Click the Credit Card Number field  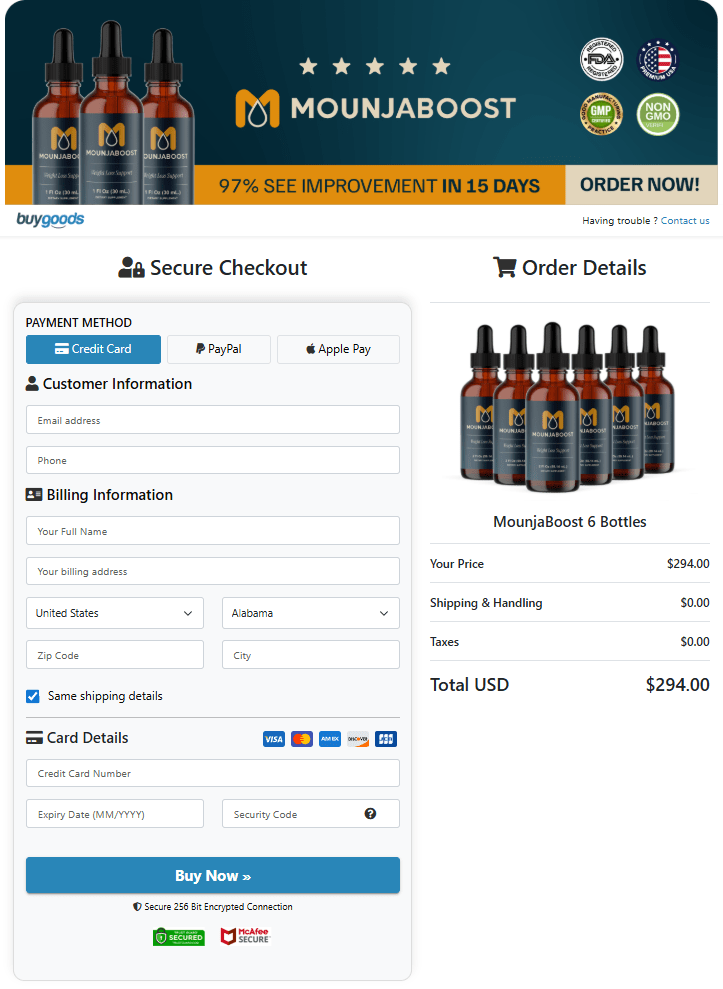point(213,773)
